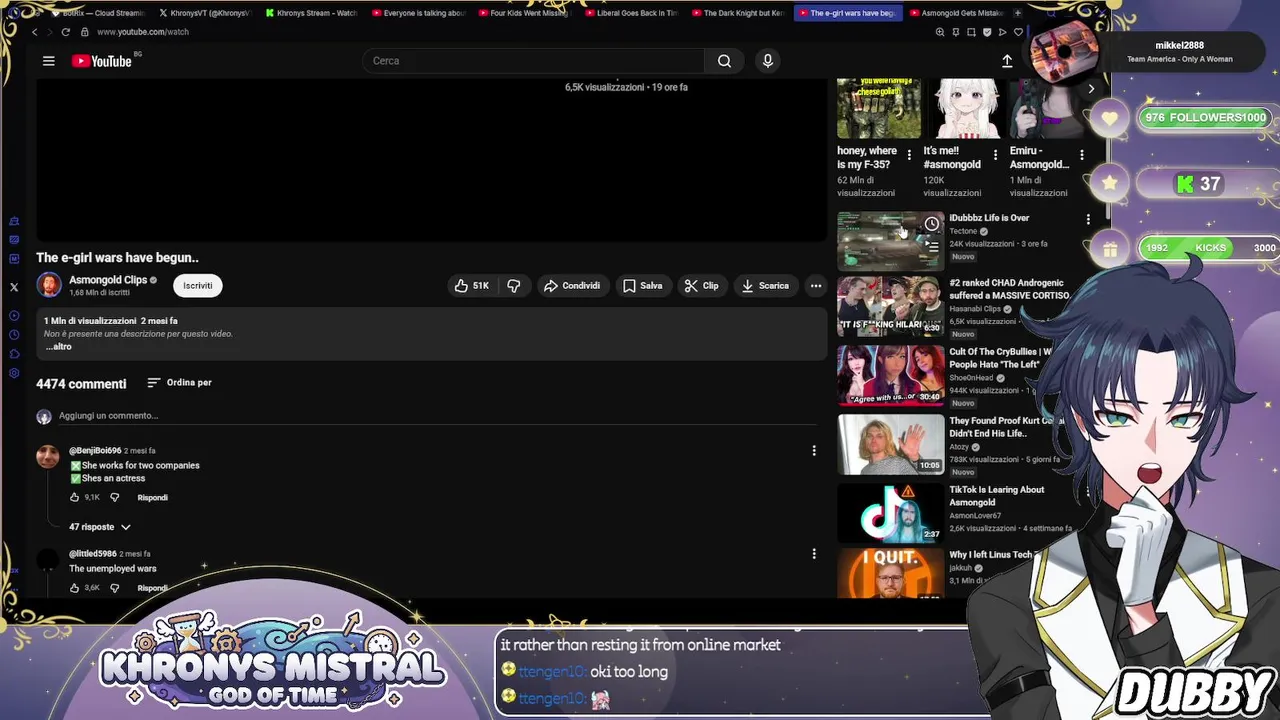The height and width of the screenshot is (720, 1280).
Task: Click the 'Cerca' search input field
Action: 533,61
